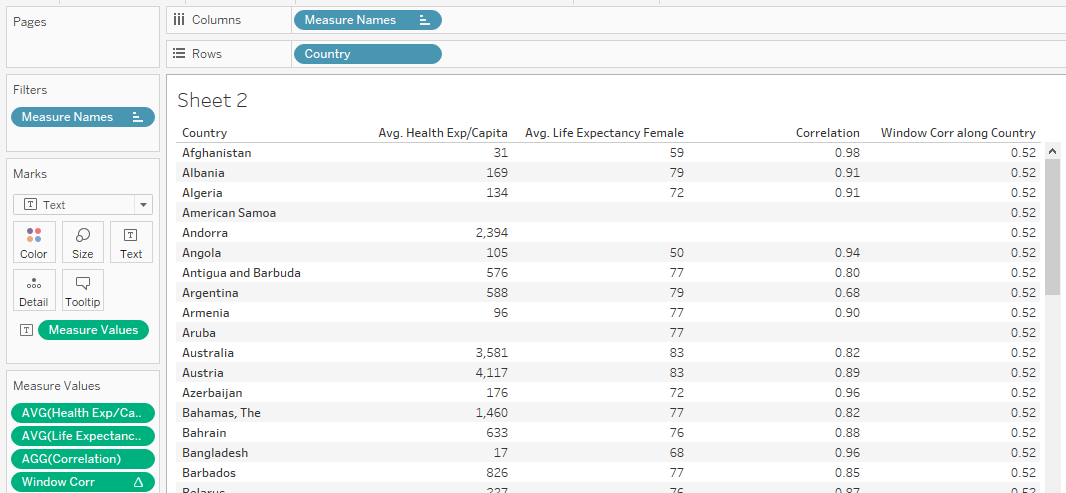Select the AVG(Health Exp/Capita) measure pill
The height and width of the screenshot is (493, 1066).
82,412
